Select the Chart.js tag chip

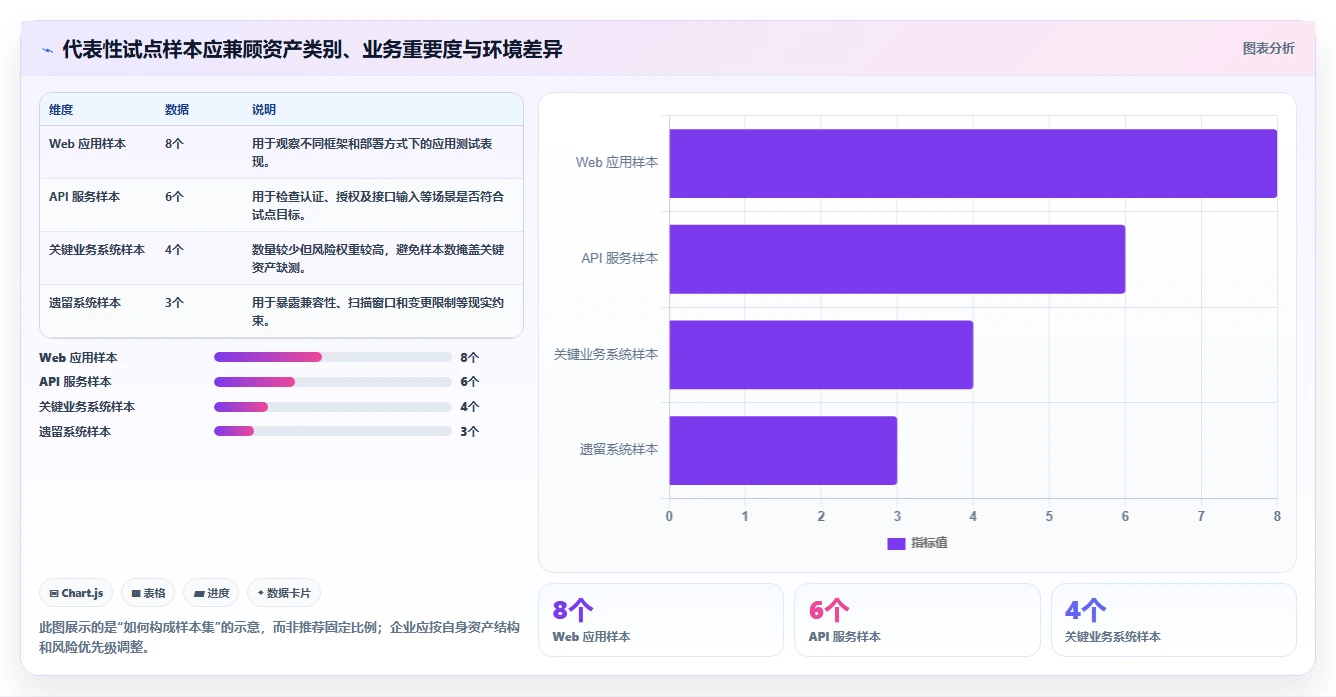(x=76, y=593)
